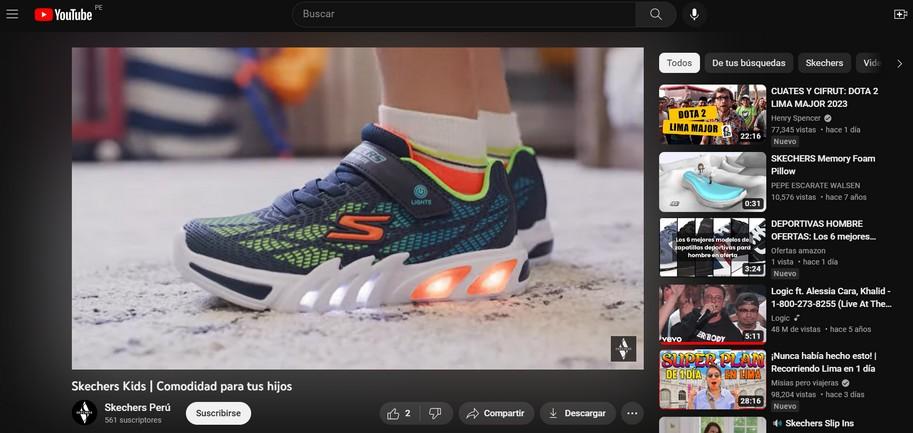The width and height of the screenshot is (913, 433).
Task: Select the Skechers filter chip
Action: click(824, 63)
